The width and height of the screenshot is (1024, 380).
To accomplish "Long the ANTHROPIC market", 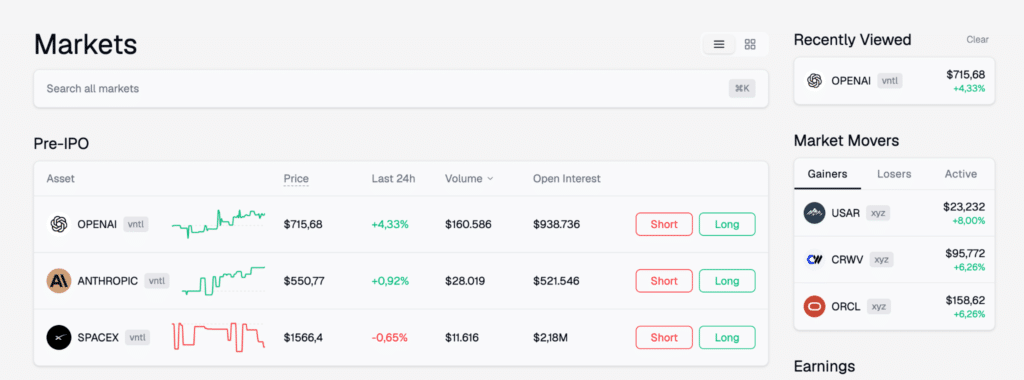I will 727,281.
